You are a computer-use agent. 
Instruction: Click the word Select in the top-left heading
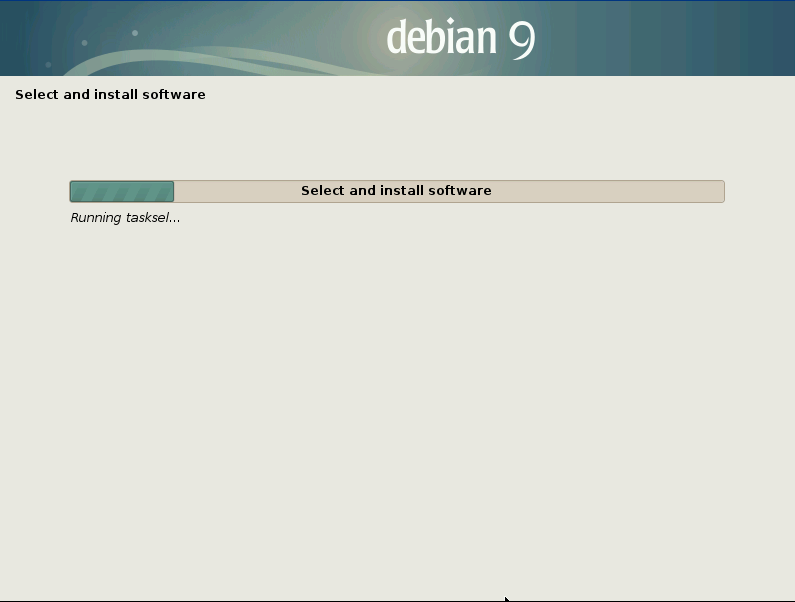pyautogui.click(x=35, y=95)
